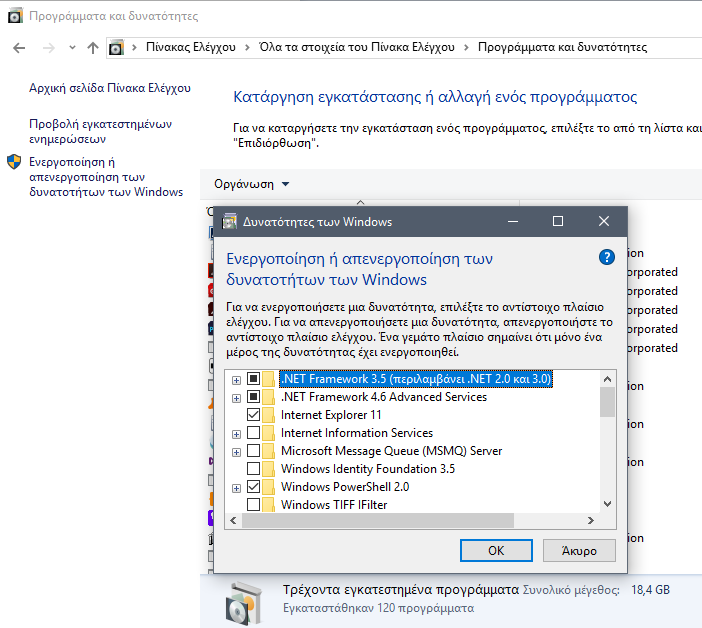Enable Internet Information Services checkbox

[x=253, y=432]
